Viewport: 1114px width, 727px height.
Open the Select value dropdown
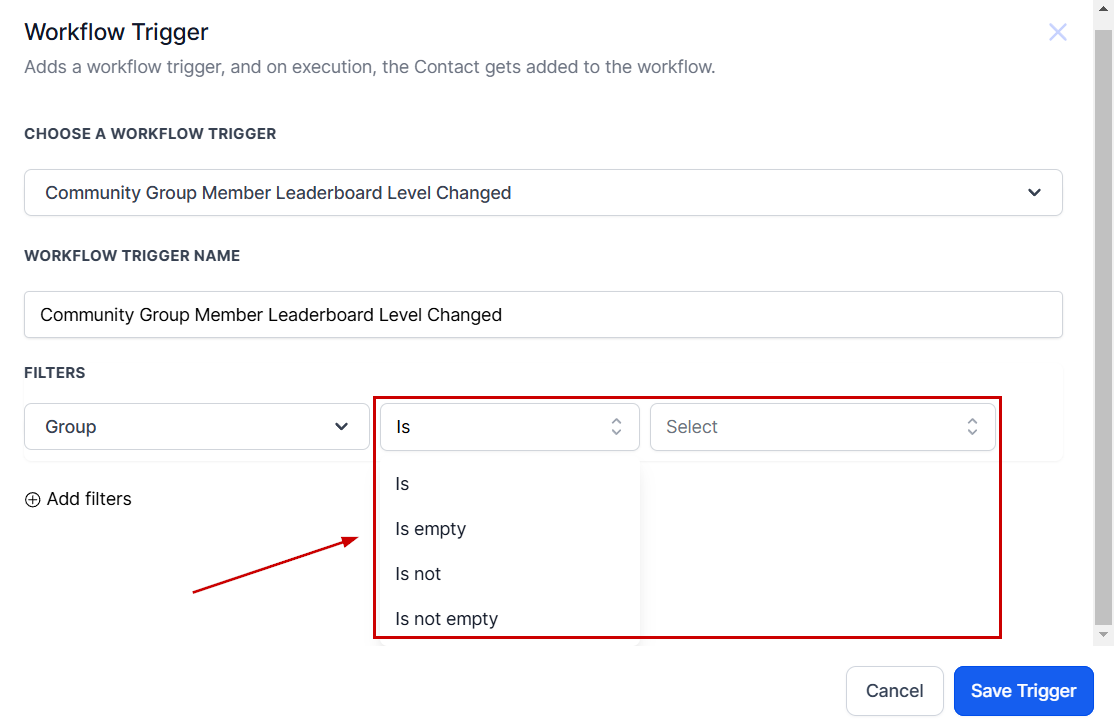(810, 427)
